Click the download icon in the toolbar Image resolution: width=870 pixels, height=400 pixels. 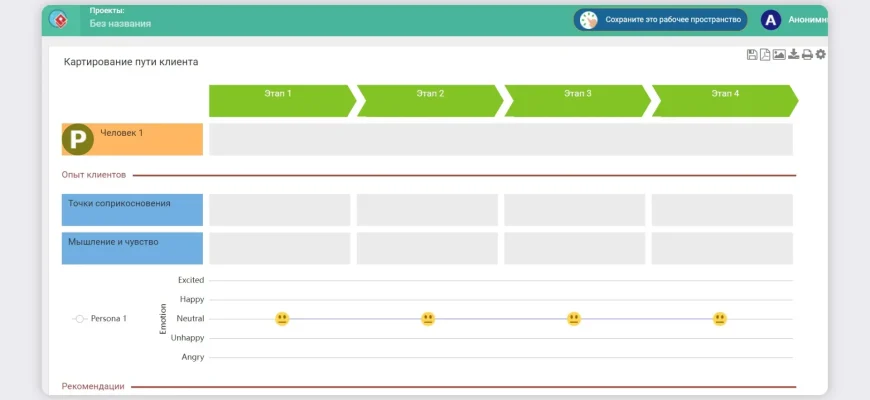pyautogui.click(x=793, y=55)
